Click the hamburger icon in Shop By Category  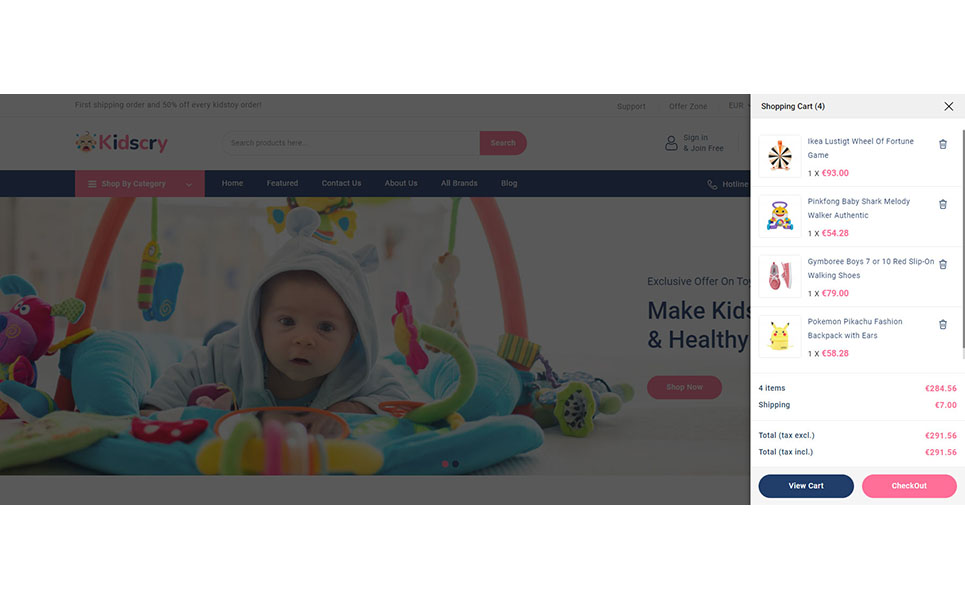[x=92, y=184]
